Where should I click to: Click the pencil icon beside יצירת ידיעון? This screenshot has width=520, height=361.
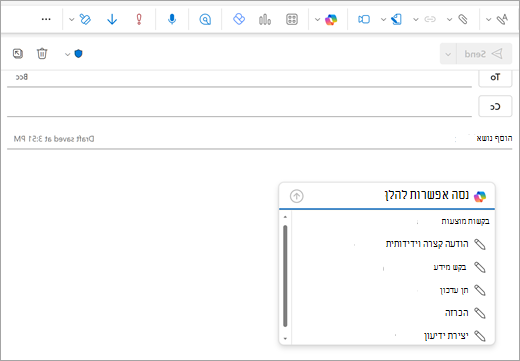pyautogui.click(x=480, y=336)
